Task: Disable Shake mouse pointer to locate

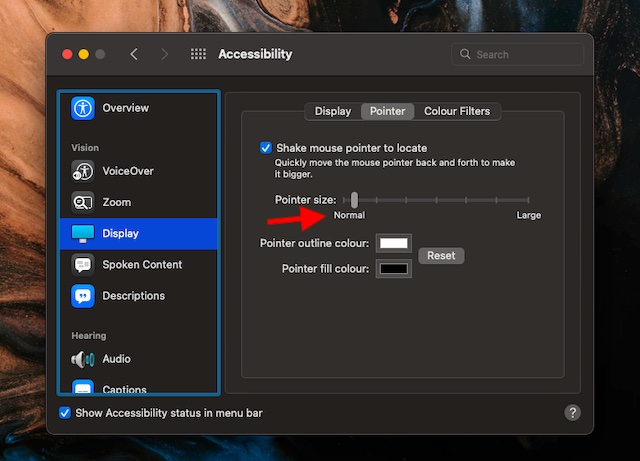Action: pyautogui.click(x=266, y=148)
